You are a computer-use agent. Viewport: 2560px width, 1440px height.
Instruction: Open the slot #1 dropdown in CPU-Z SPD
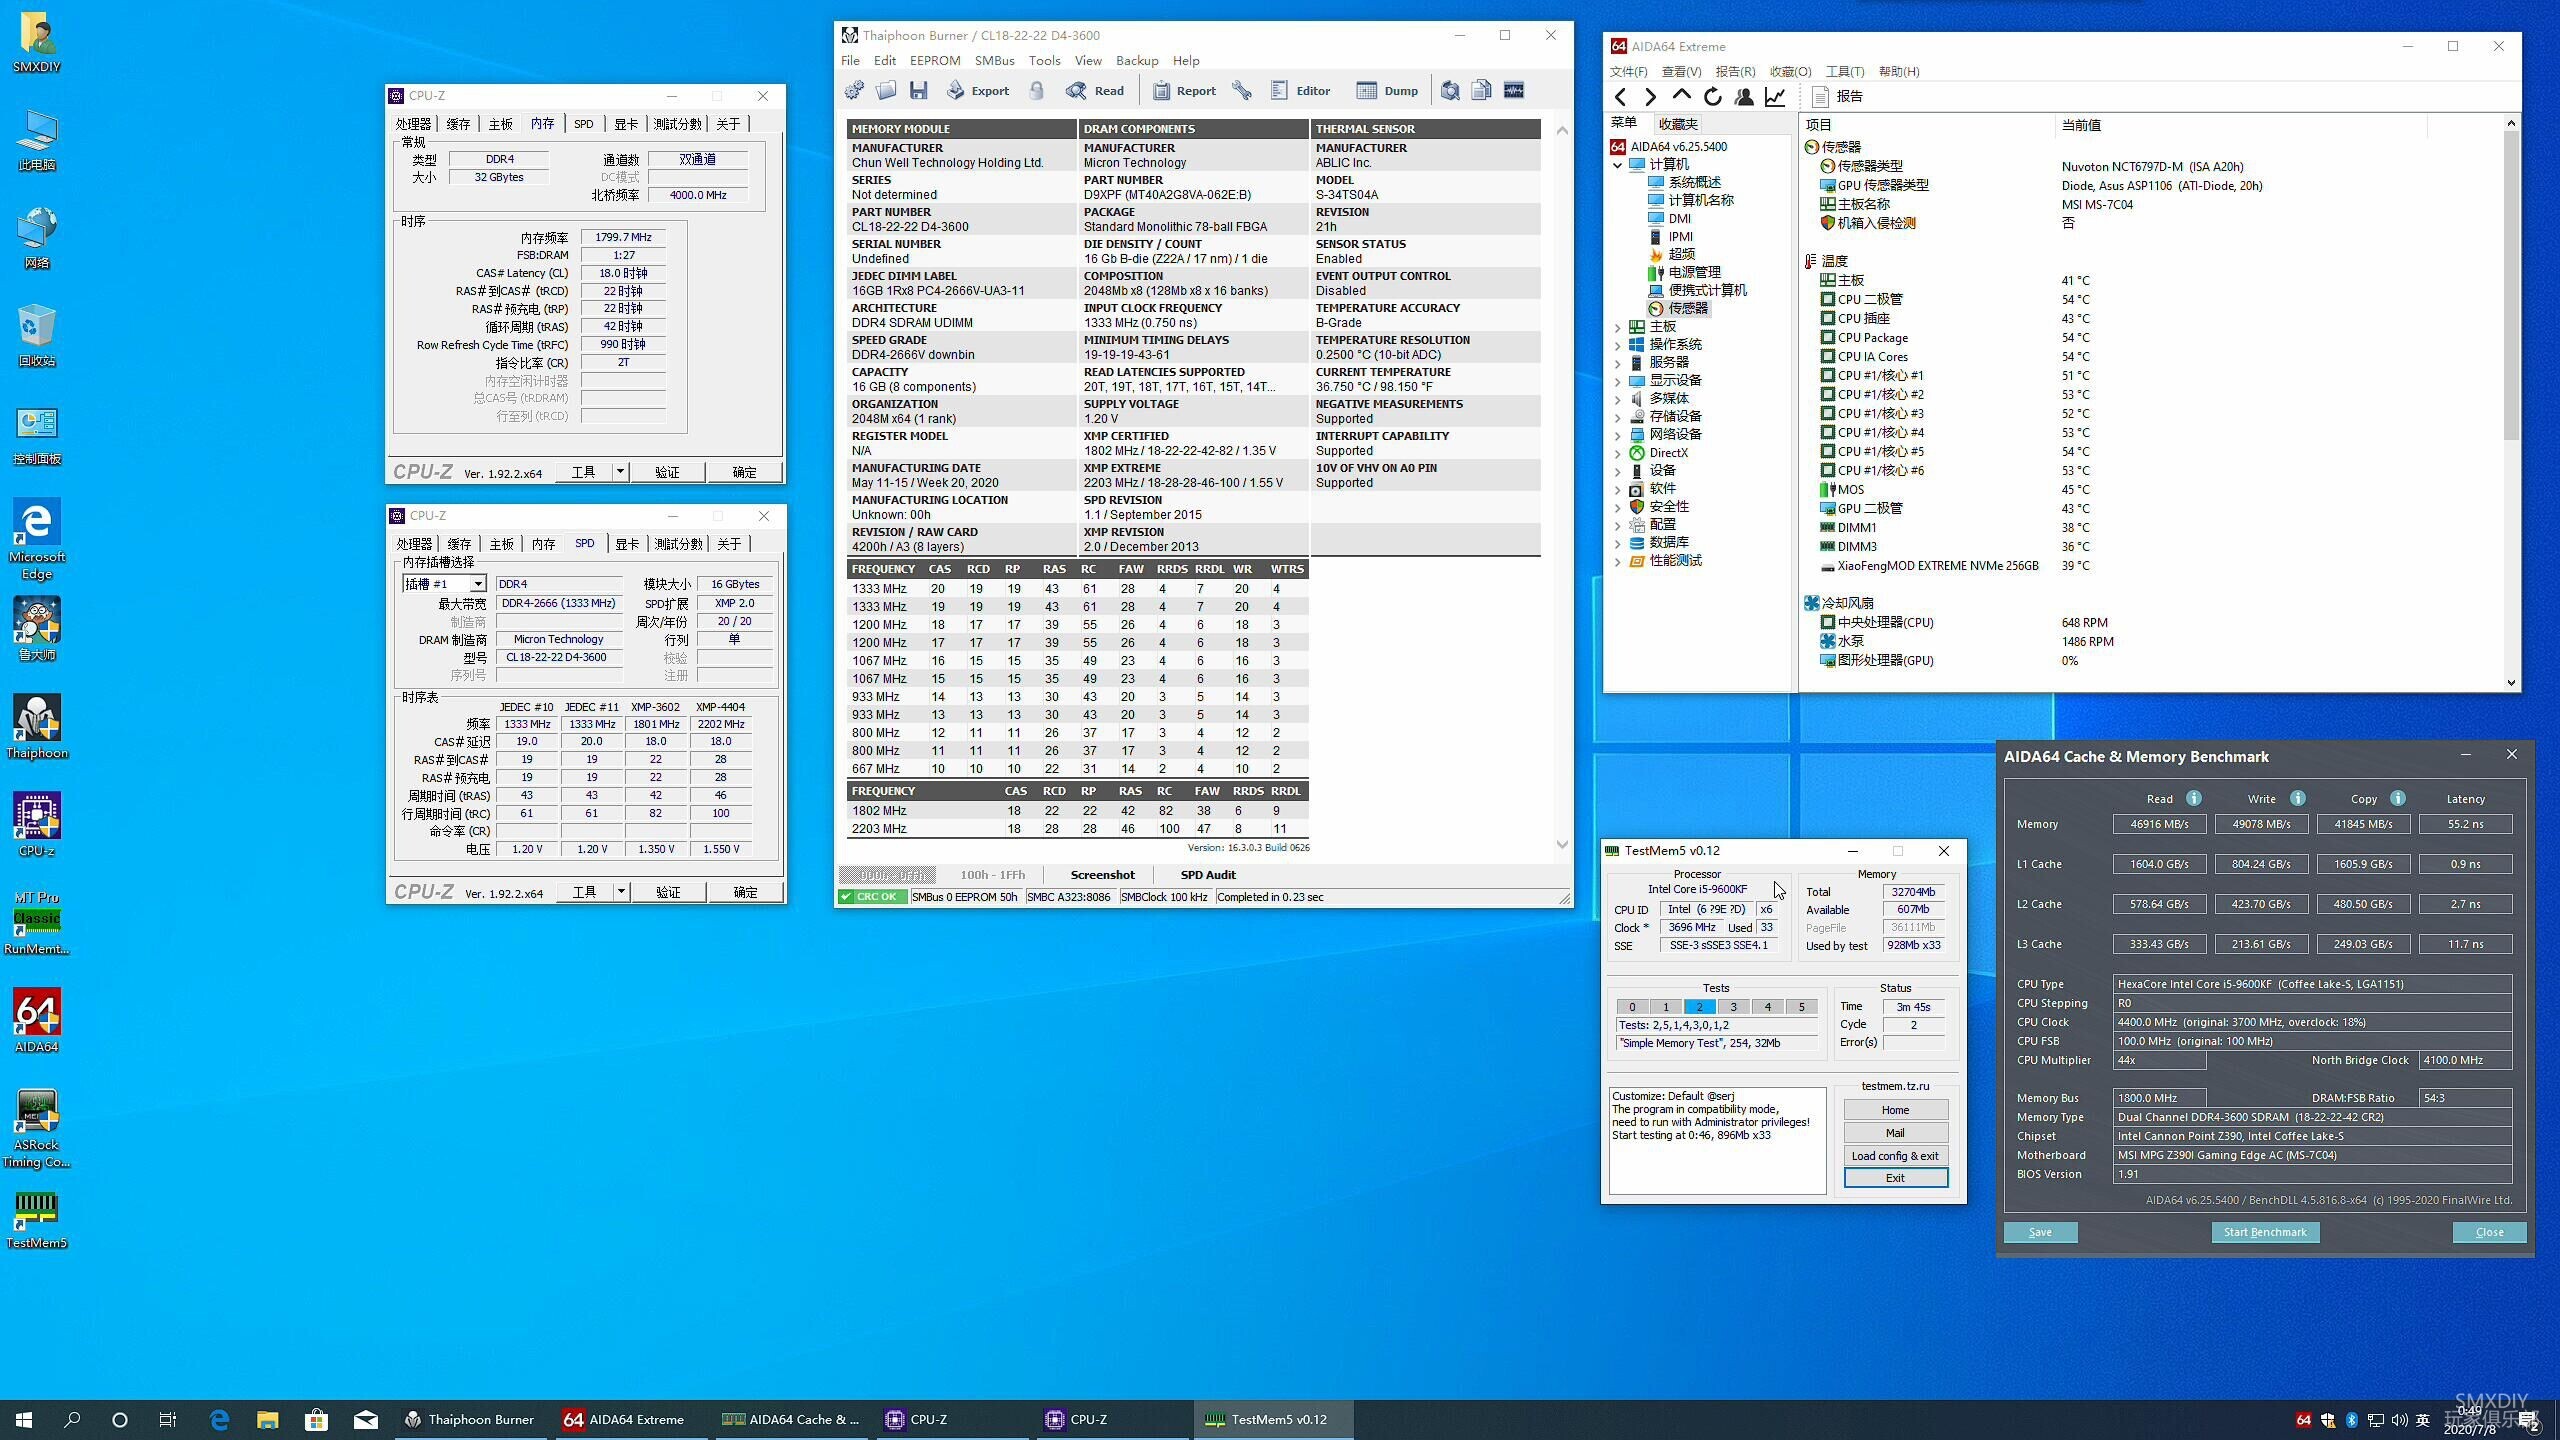pyautogui.click(x=478, y=584)
